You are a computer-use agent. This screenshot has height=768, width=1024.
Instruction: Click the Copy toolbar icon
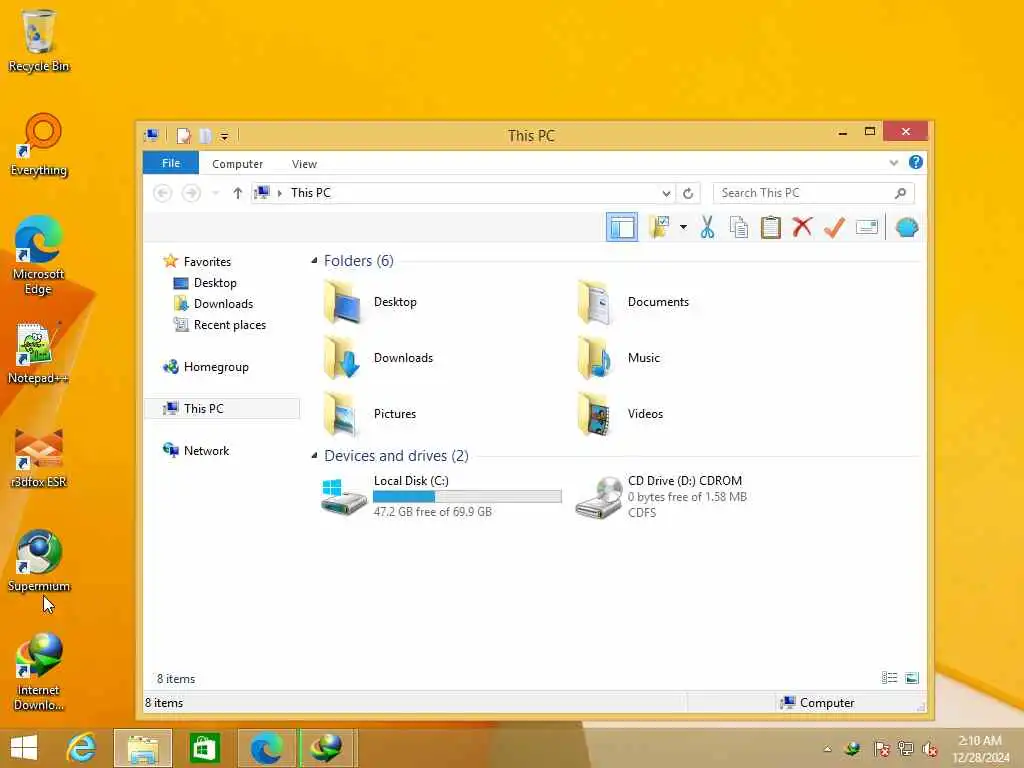(739, 227)
